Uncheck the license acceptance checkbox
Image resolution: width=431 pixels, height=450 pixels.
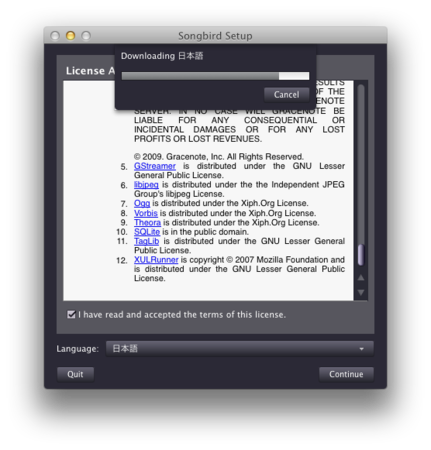coord(71,314)
